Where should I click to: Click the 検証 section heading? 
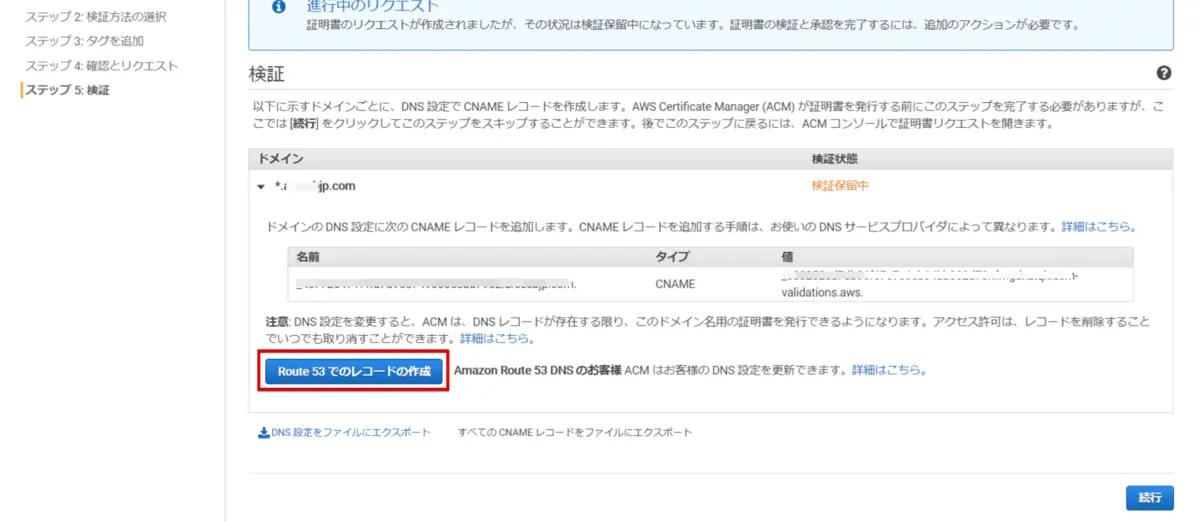click(268, 74)
